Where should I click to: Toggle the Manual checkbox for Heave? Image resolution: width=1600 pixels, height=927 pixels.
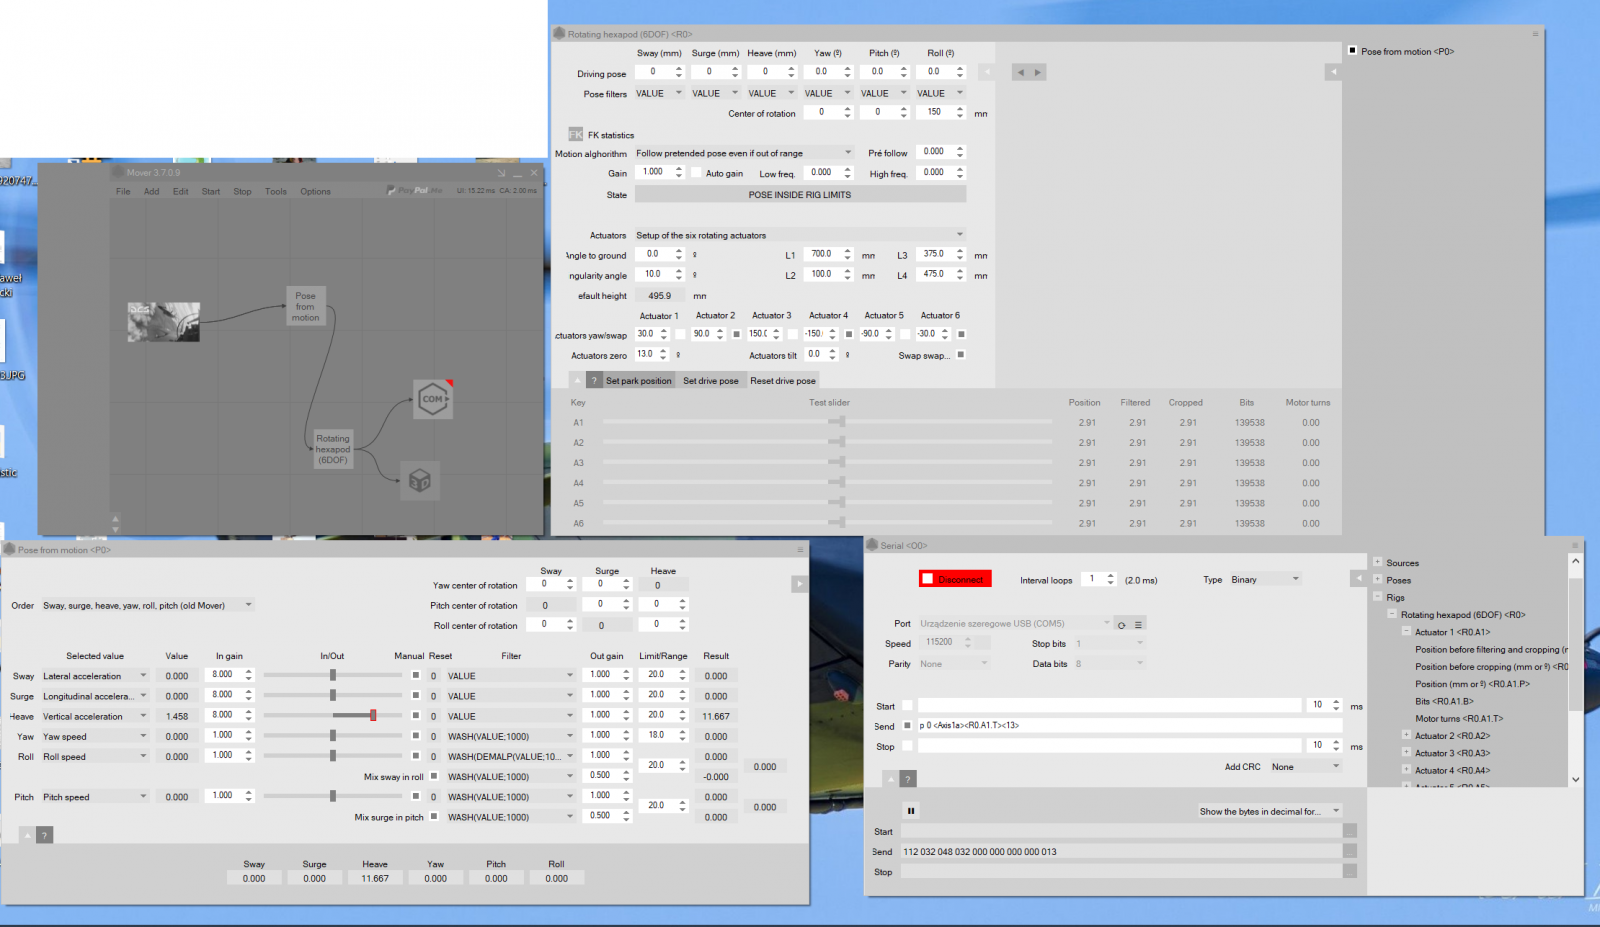point(416,716)
